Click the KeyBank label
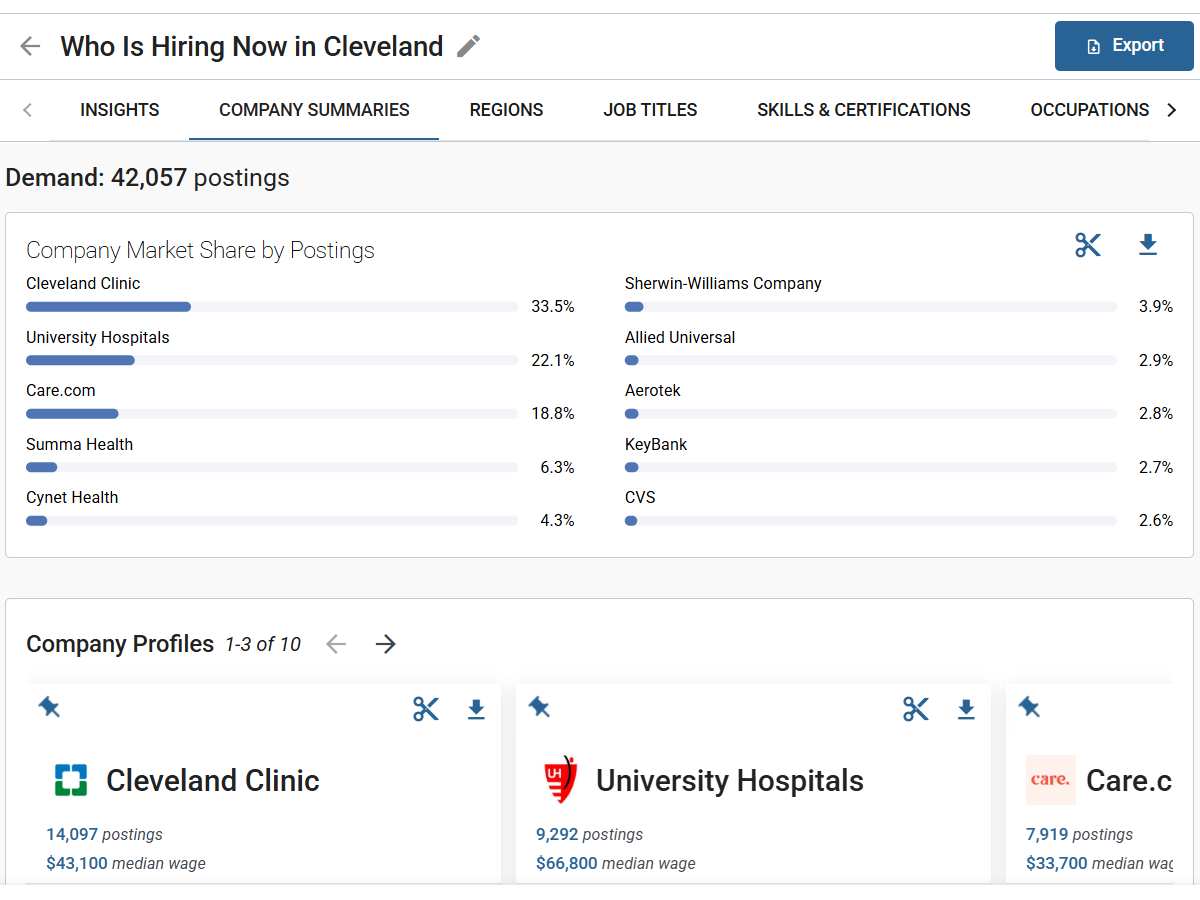 tap(656, 445)
